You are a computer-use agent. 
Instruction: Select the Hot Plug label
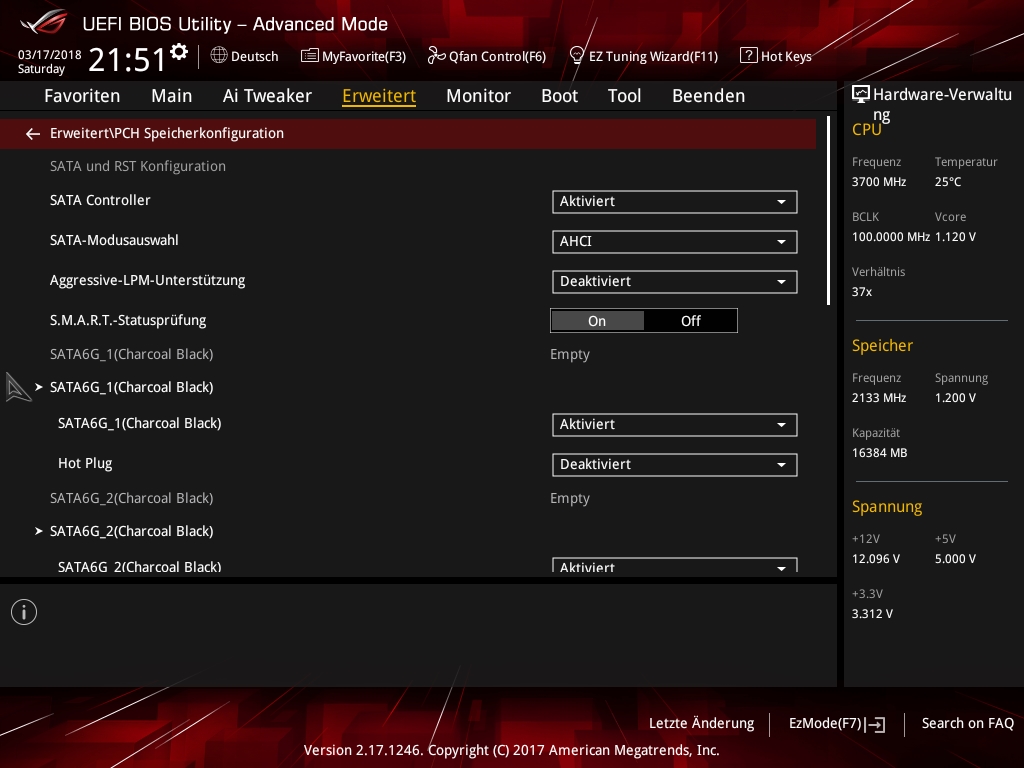coord(85,463)
